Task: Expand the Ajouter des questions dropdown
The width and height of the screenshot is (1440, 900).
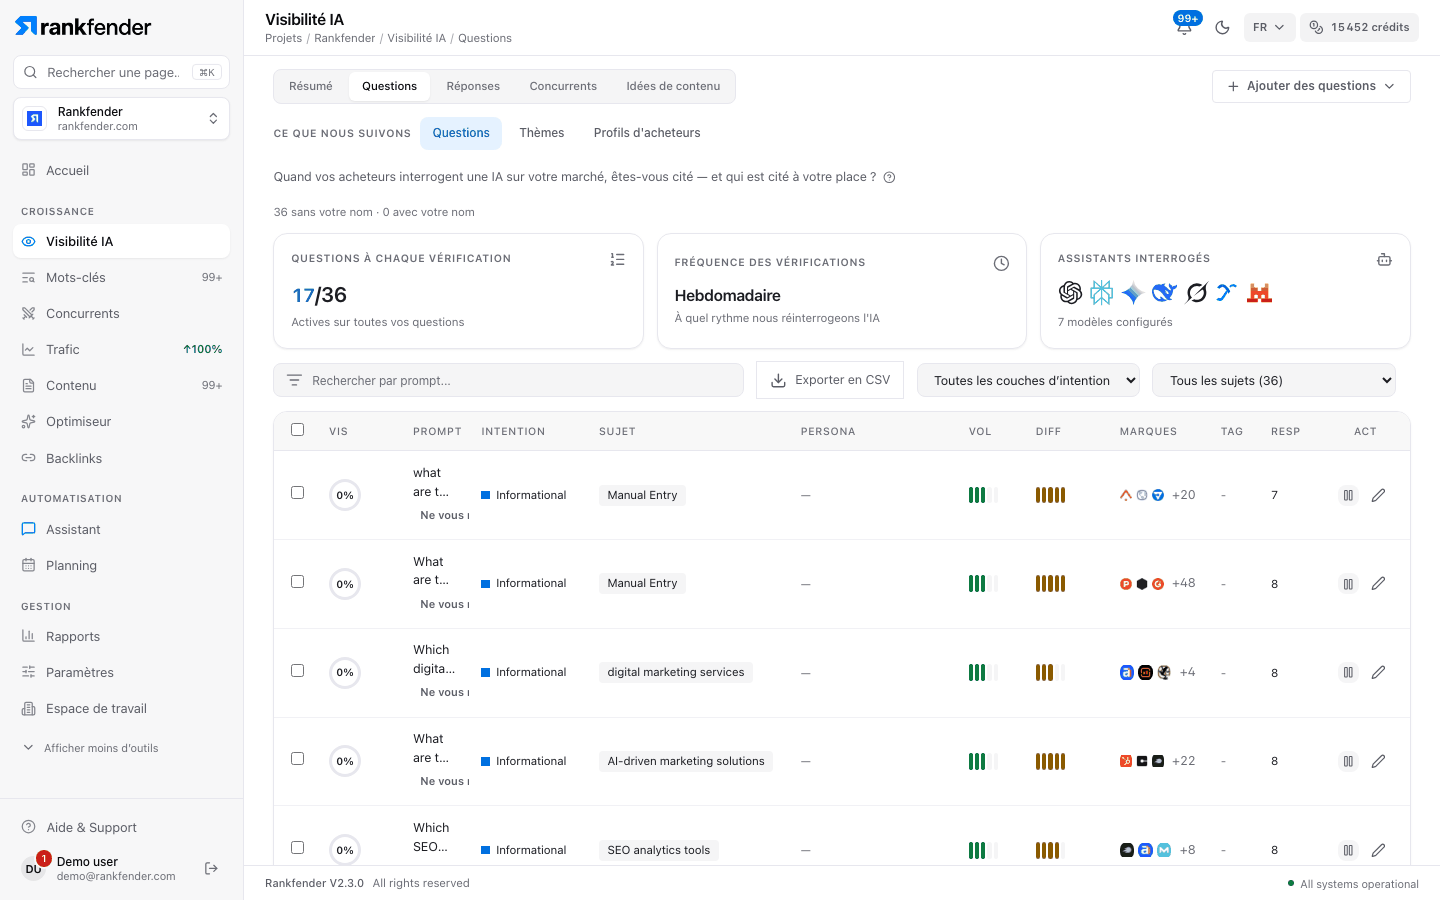Action: (x=1311, y=86)
